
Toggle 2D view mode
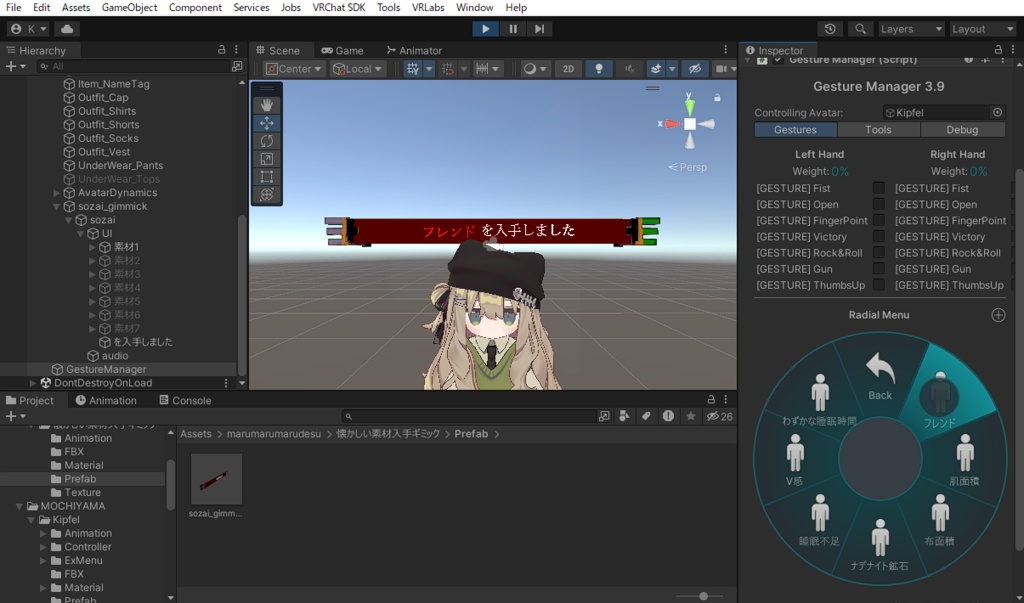[x=568, y=69]
